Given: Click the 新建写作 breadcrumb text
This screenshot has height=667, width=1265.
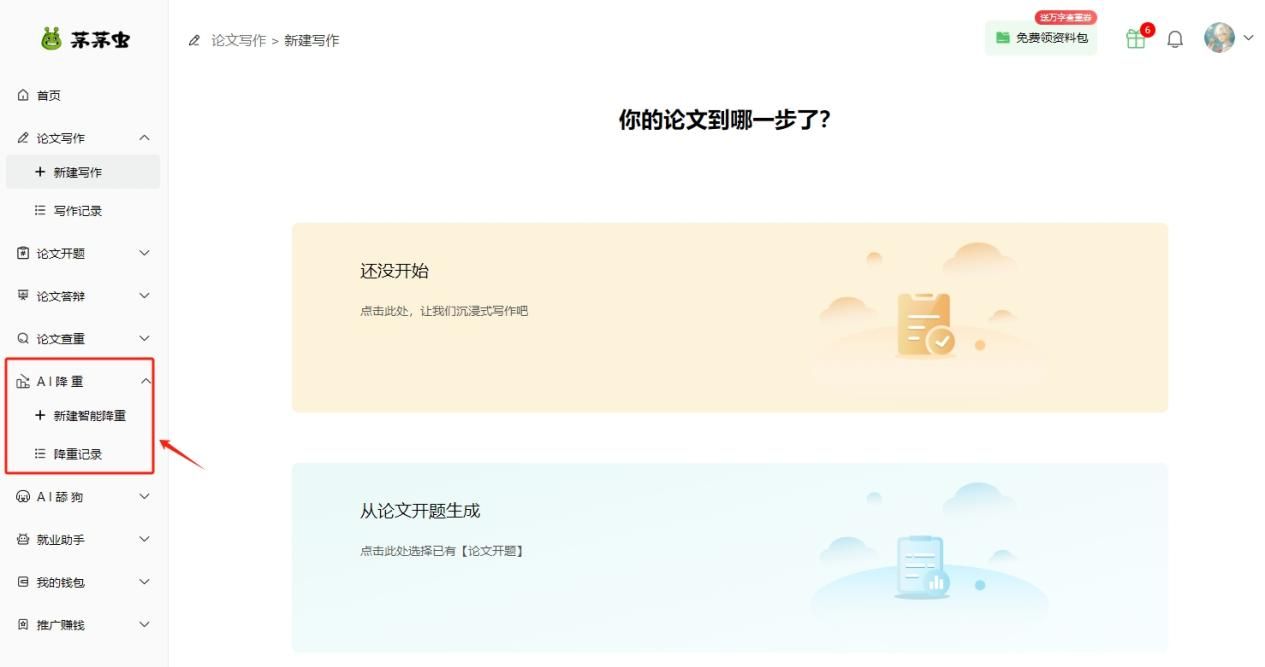Looking at the screenshot, I should [x=312, y=40].
